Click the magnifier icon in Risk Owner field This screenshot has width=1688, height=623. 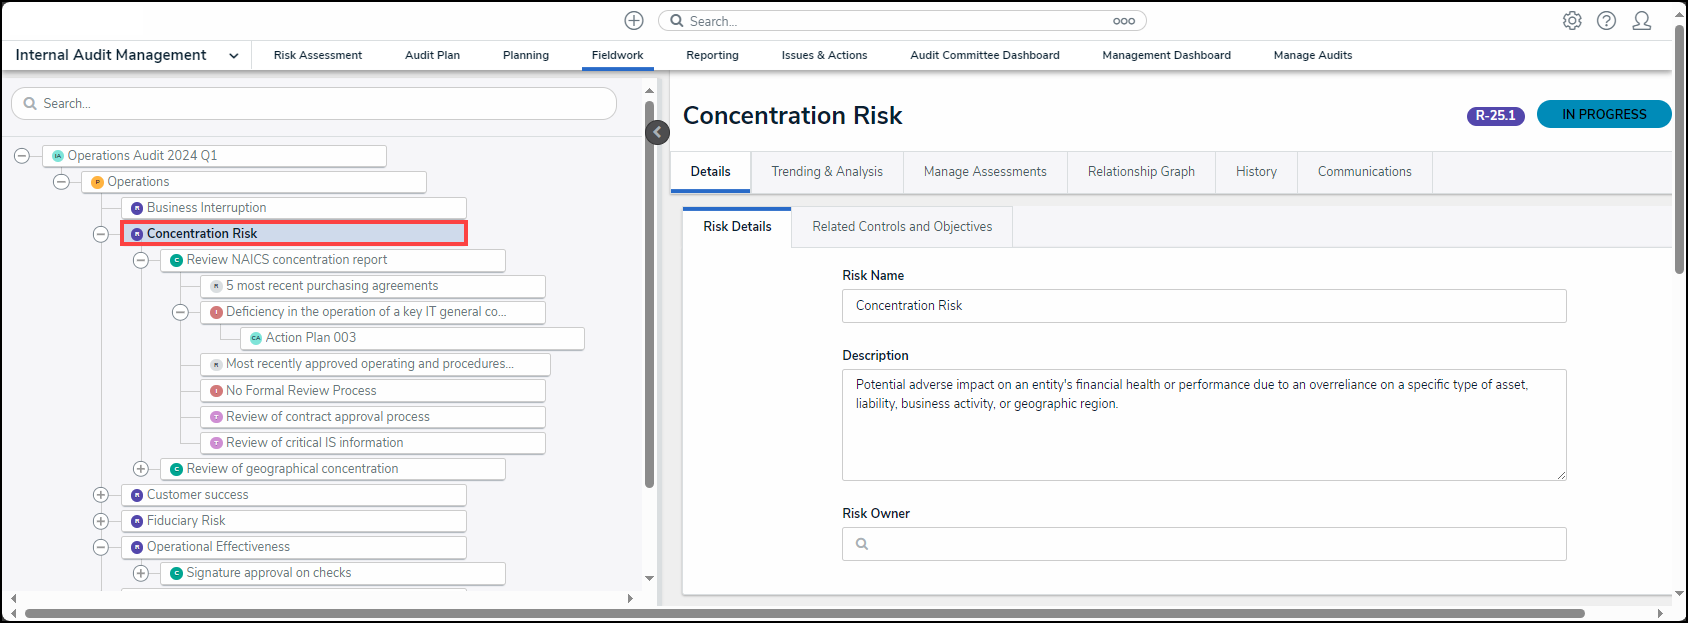[x=862, y=544]
